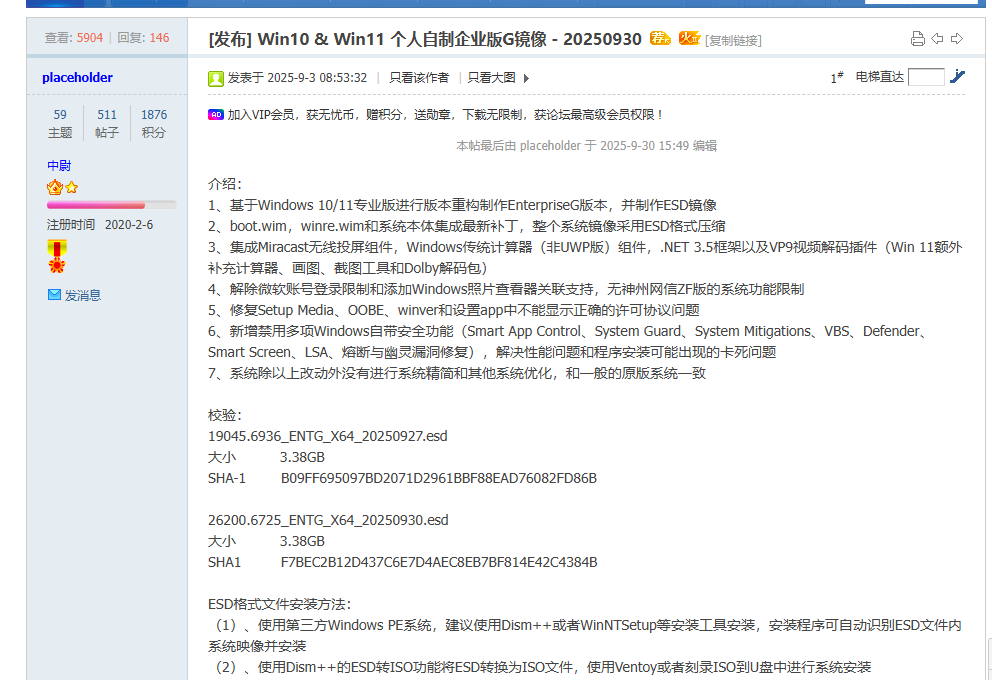The height and width of the screenshot is (680, 992).
Task: Open the author's 1876 积分 points
Action: 154,123
